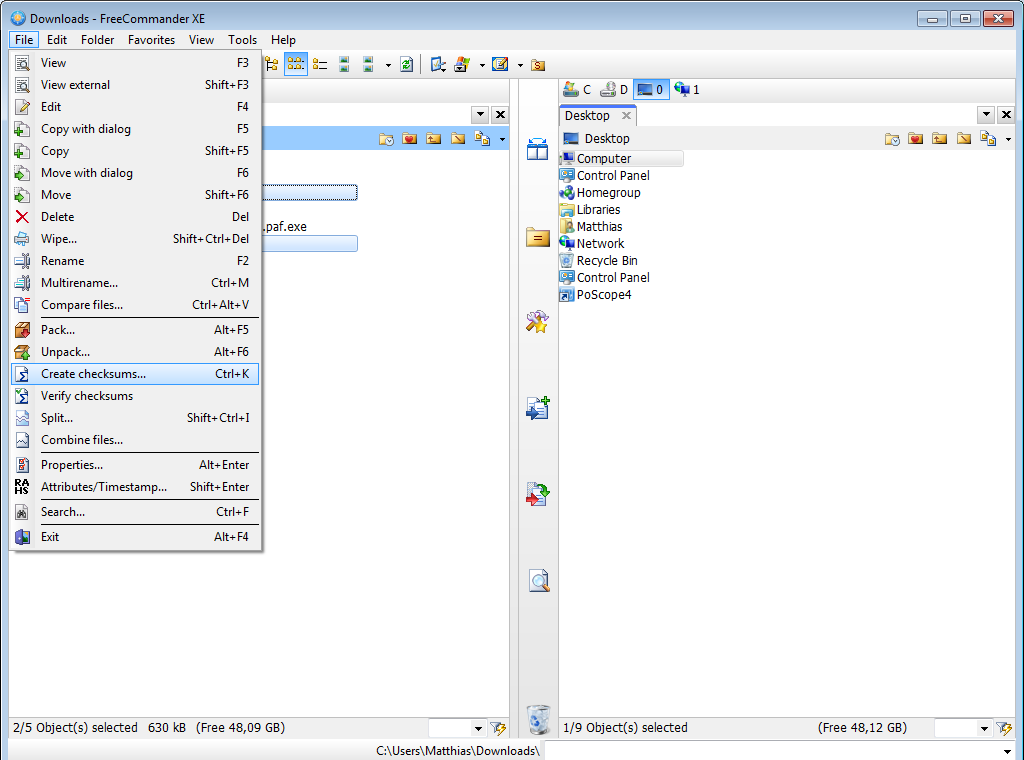Select the Matthias user folder
Image resolution: width=1024 pixels, height=760 pixels.
point(592,227)
